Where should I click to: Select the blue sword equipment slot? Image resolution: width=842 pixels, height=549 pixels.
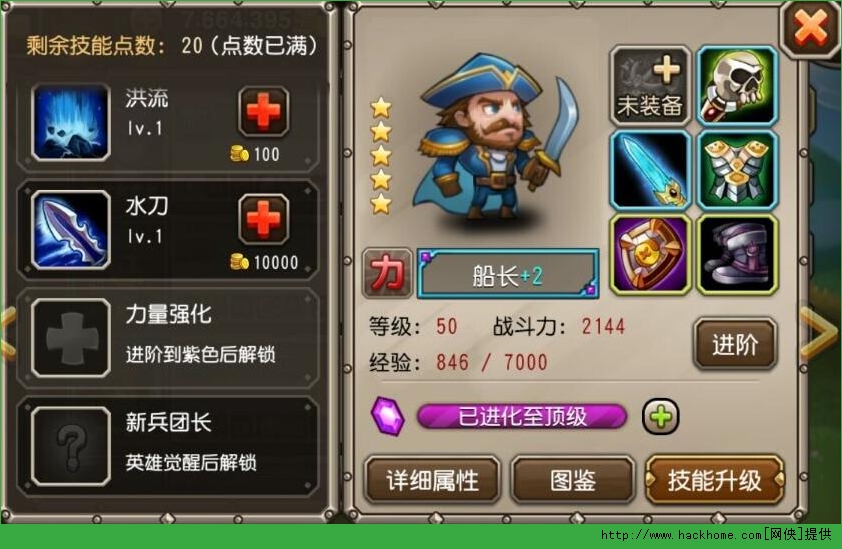650,170
